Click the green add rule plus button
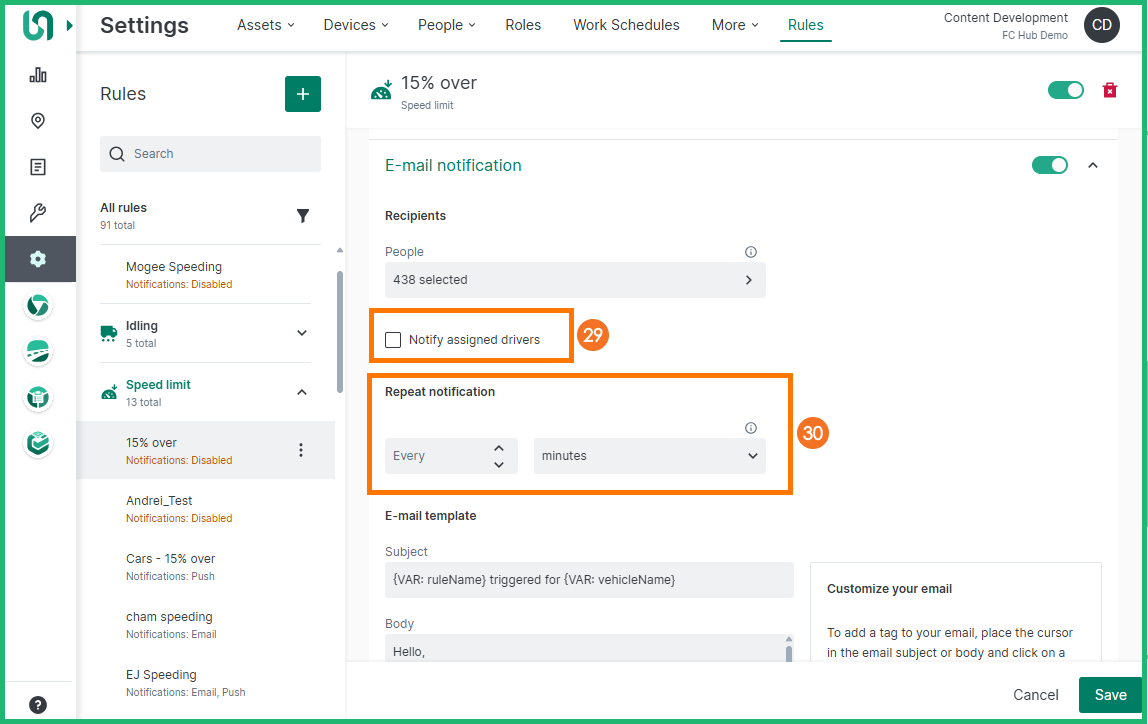 [x=303, y=94]
